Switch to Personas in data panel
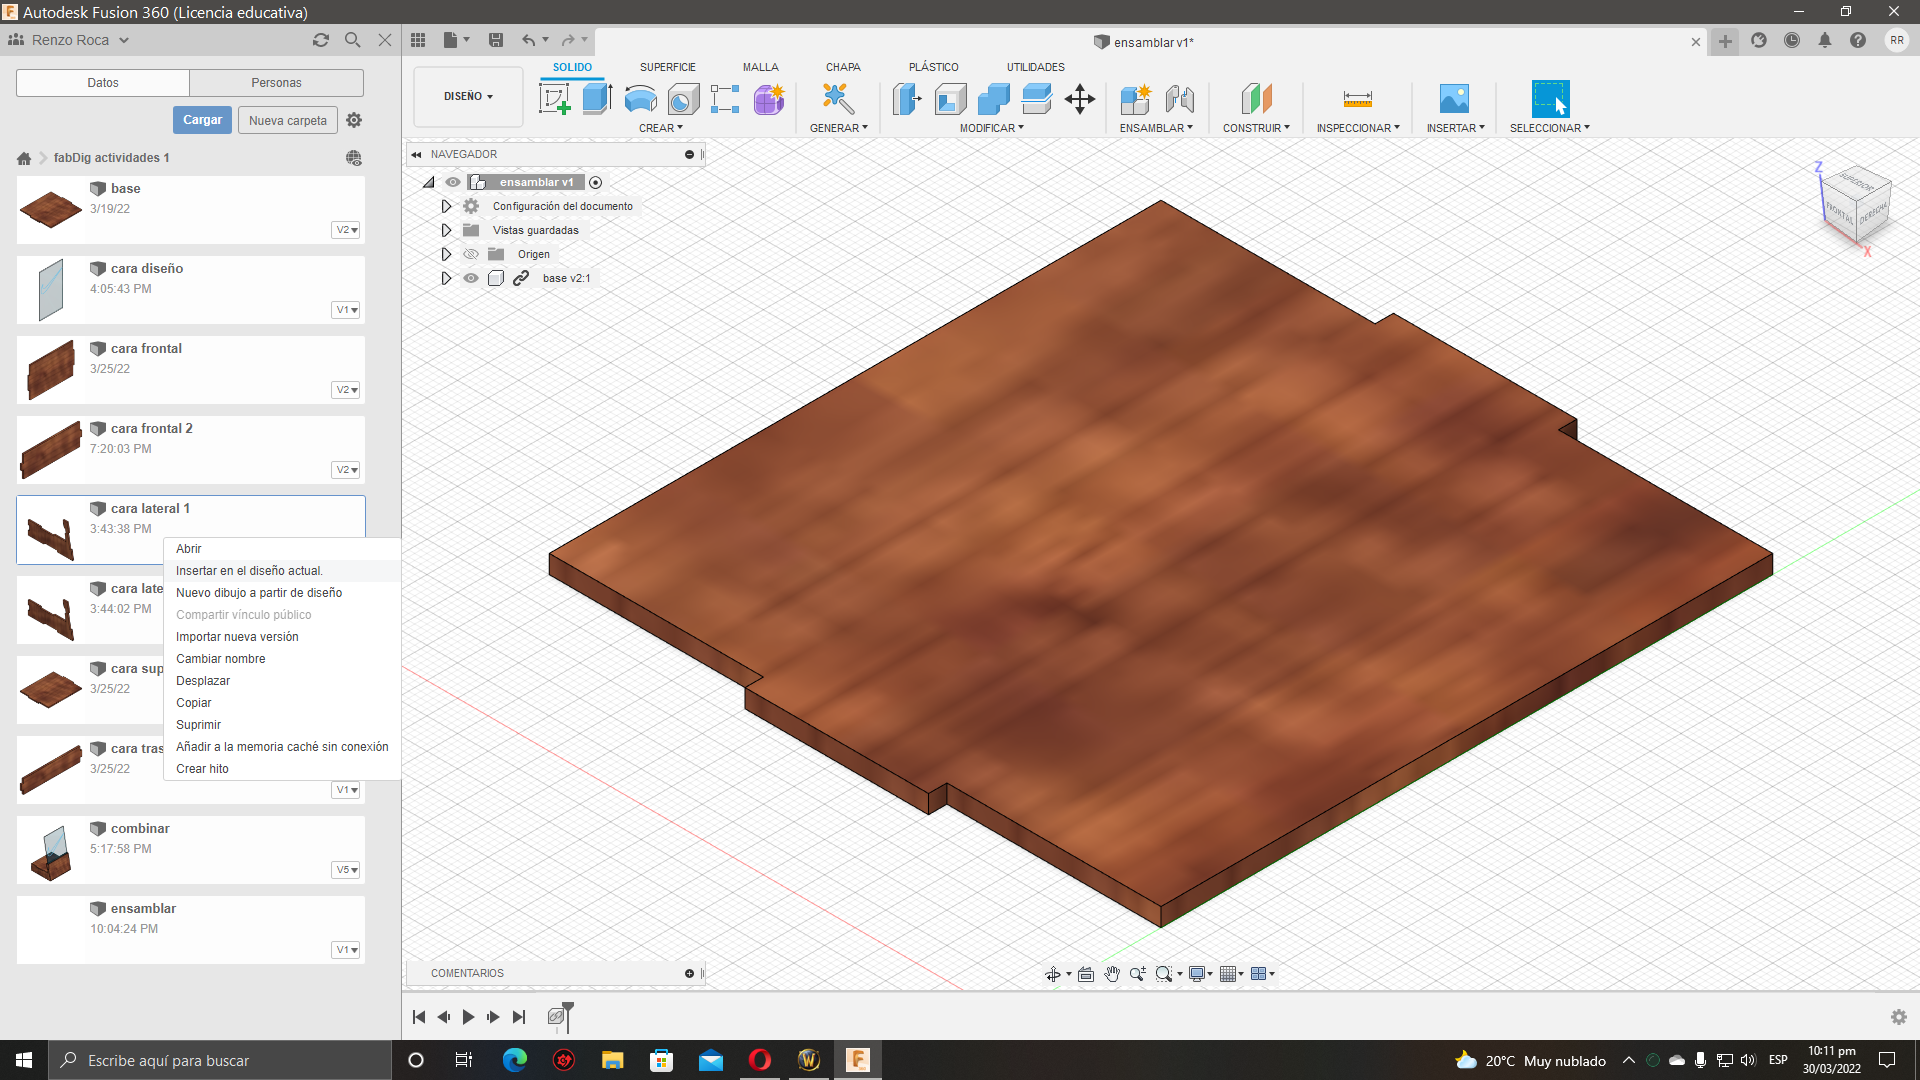 point(276,83)
